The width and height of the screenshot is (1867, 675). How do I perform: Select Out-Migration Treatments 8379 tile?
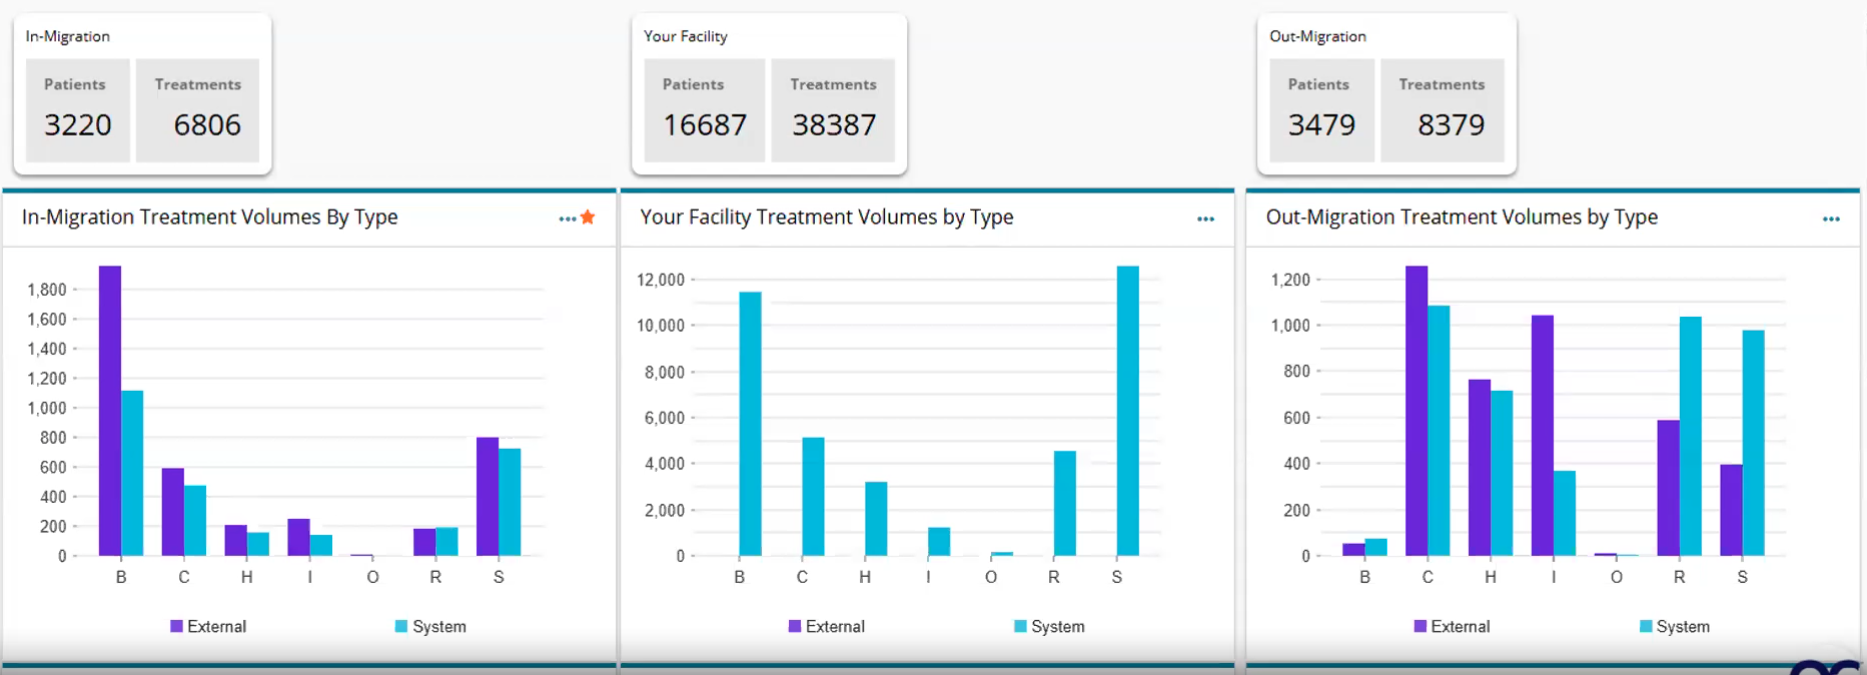click(x=1442, y=110)
